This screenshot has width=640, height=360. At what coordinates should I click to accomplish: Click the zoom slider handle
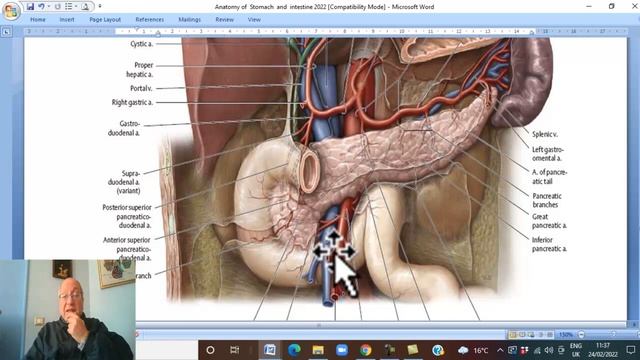tap(613, 335)
